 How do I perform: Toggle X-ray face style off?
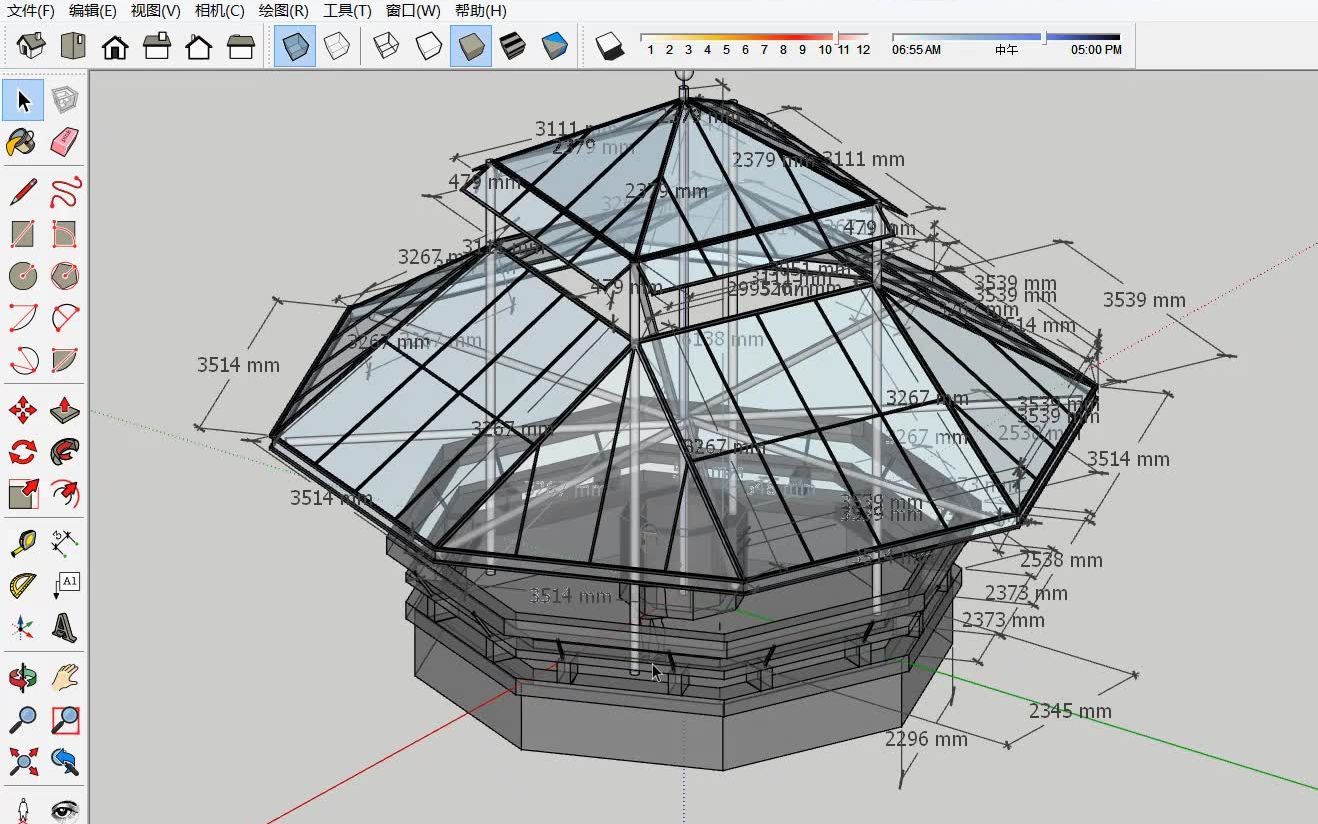click(295, 46)
